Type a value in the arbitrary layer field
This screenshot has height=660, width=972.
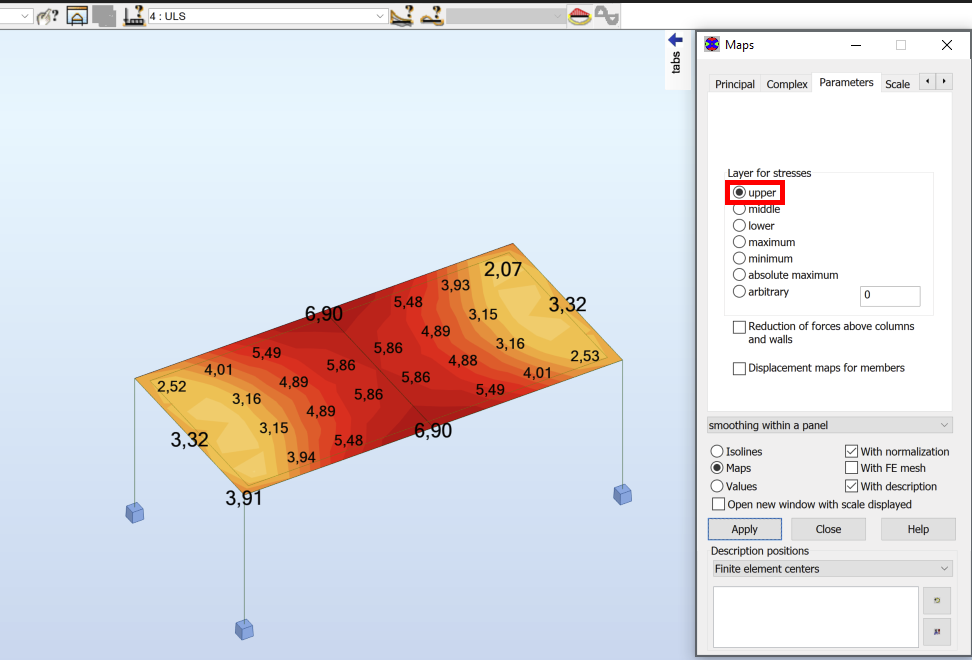pos(889,296)
